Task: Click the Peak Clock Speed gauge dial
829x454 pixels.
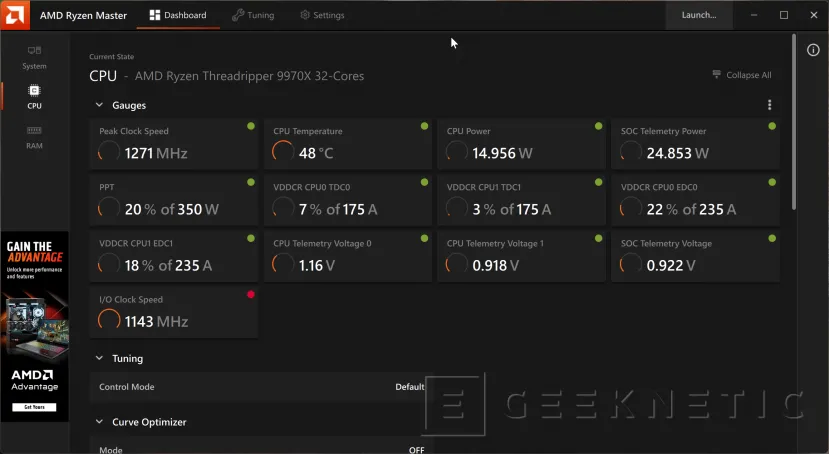Action: point(109,152)
